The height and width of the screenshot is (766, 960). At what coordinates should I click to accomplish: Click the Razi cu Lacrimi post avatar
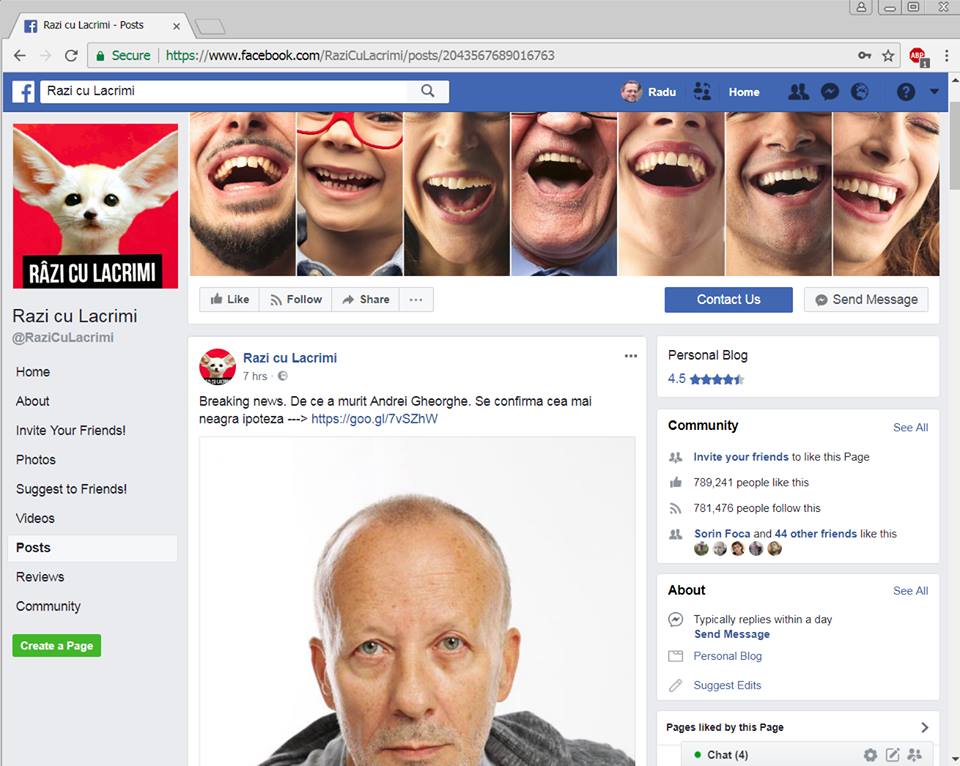pyautogui.click(x=217, y=366)
